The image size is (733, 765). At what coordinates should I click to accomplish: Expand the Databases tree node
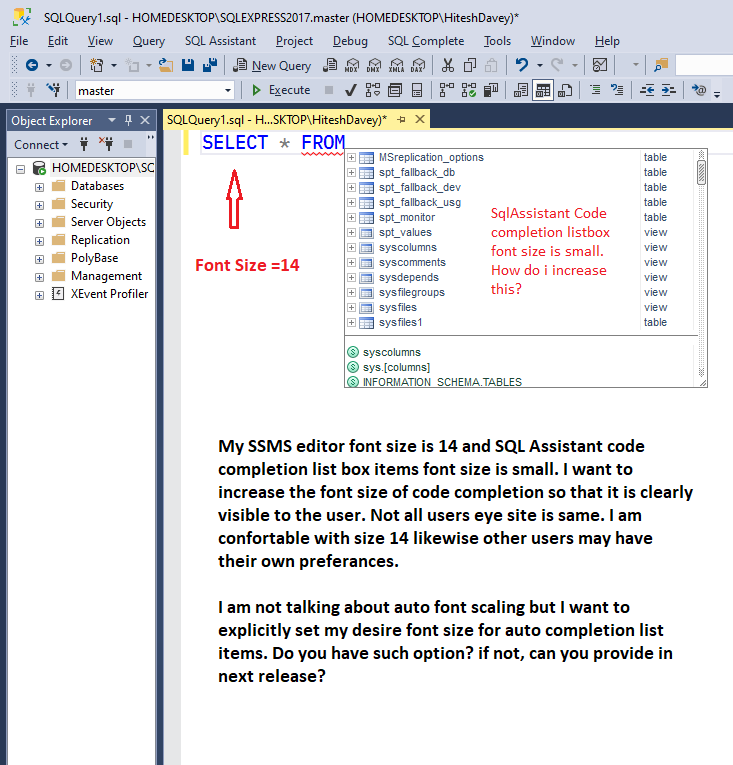click(x=40, y=187)
